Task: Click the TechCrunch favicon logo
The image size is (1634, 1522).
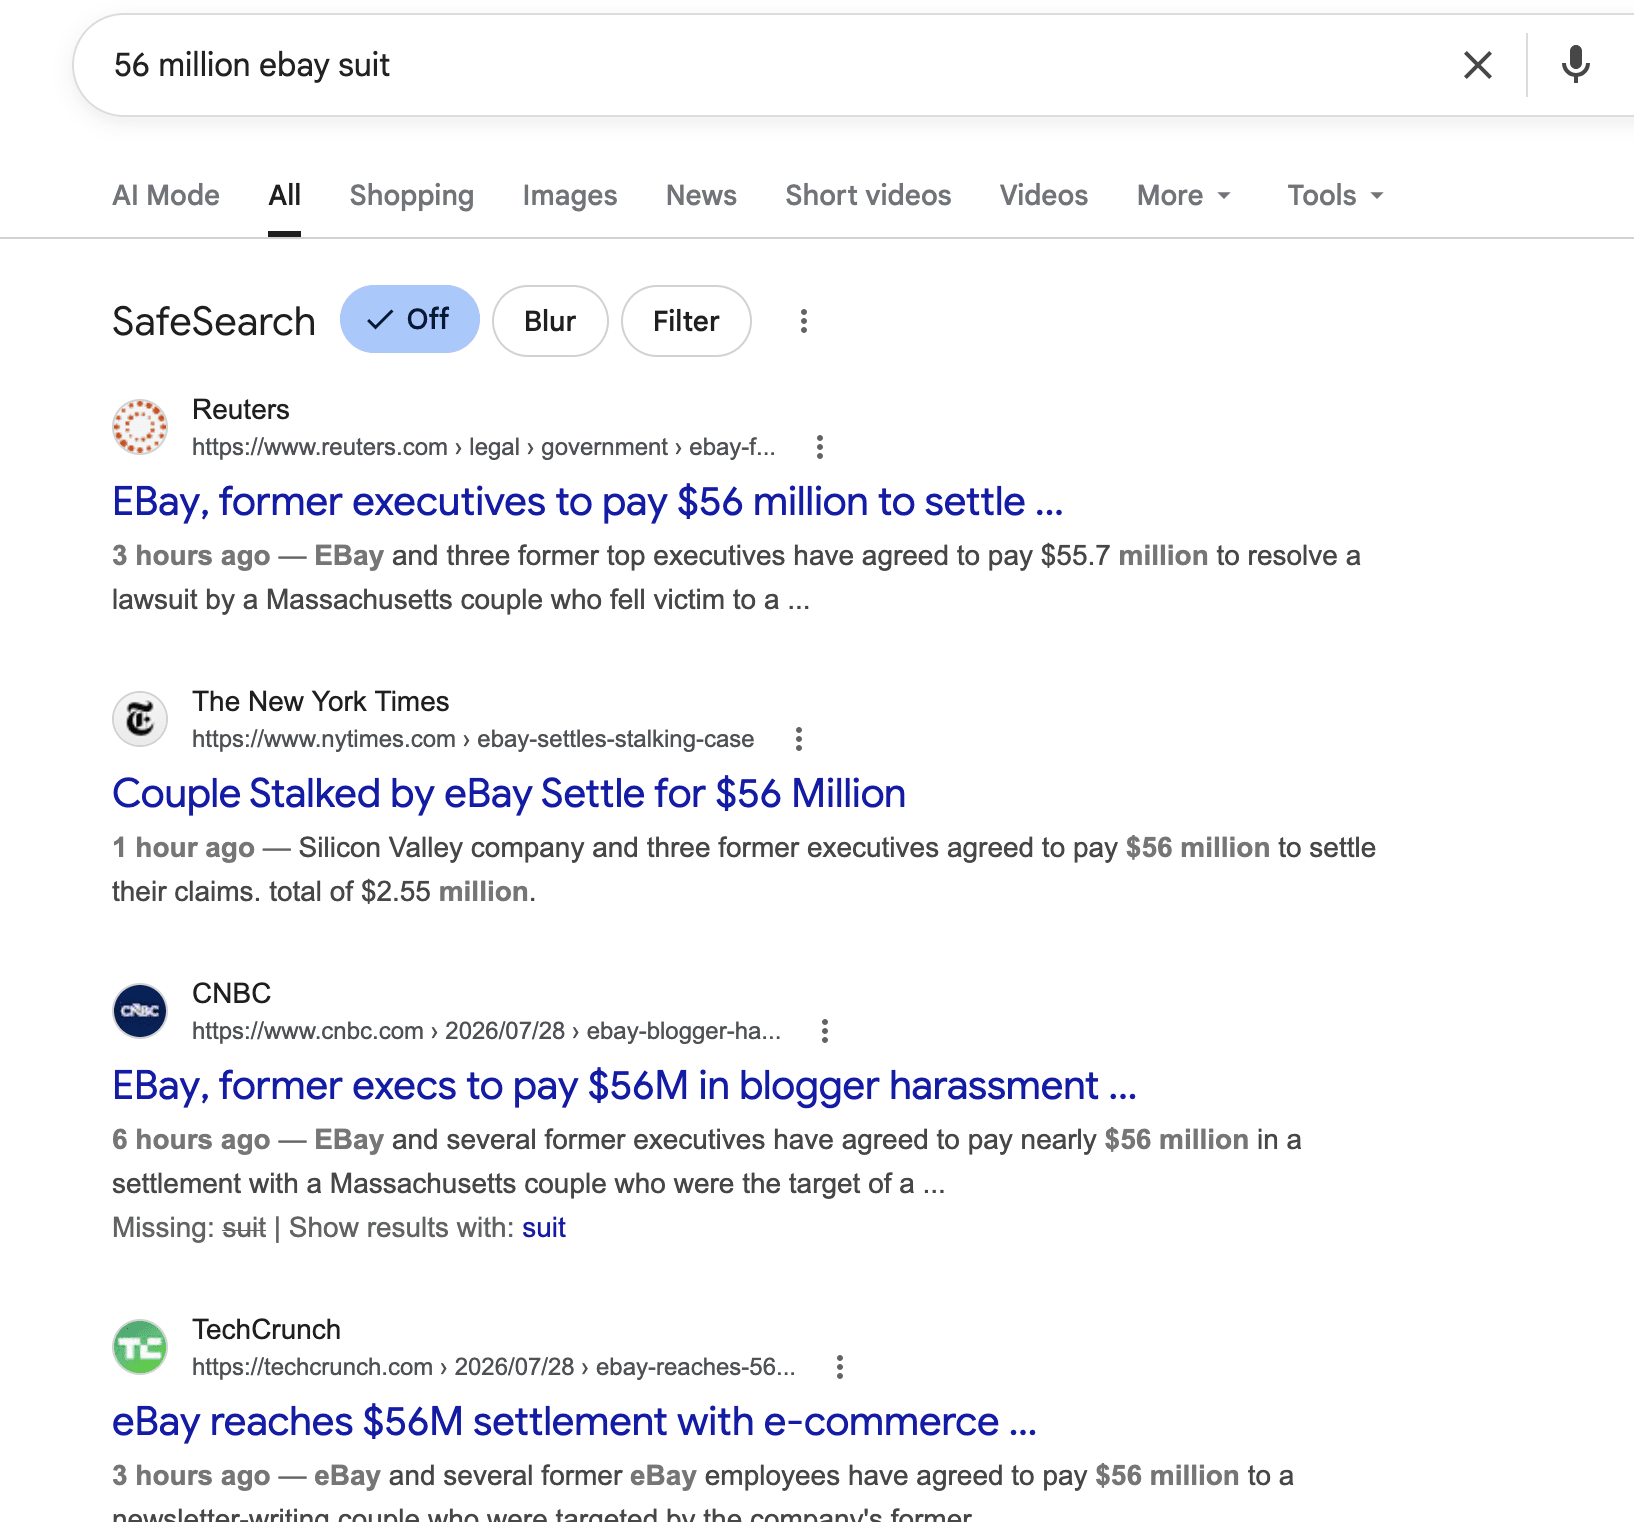Action: (140, 1347)
